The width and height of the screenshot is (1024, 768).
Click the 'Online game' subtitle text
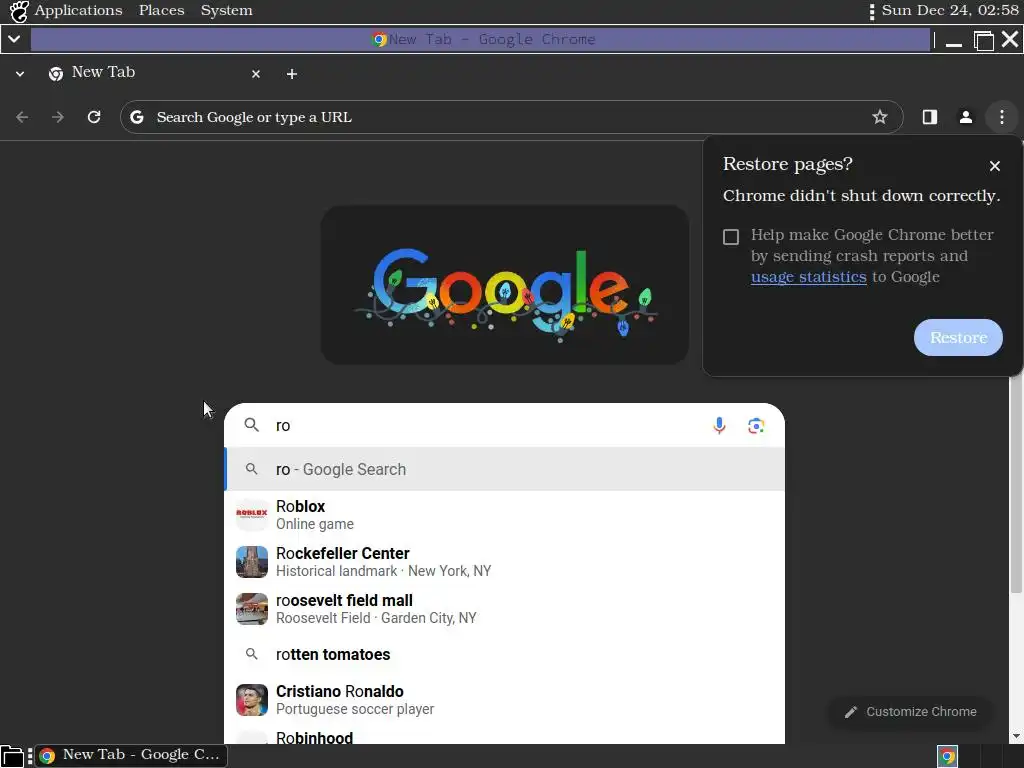(x=315, y=524)
